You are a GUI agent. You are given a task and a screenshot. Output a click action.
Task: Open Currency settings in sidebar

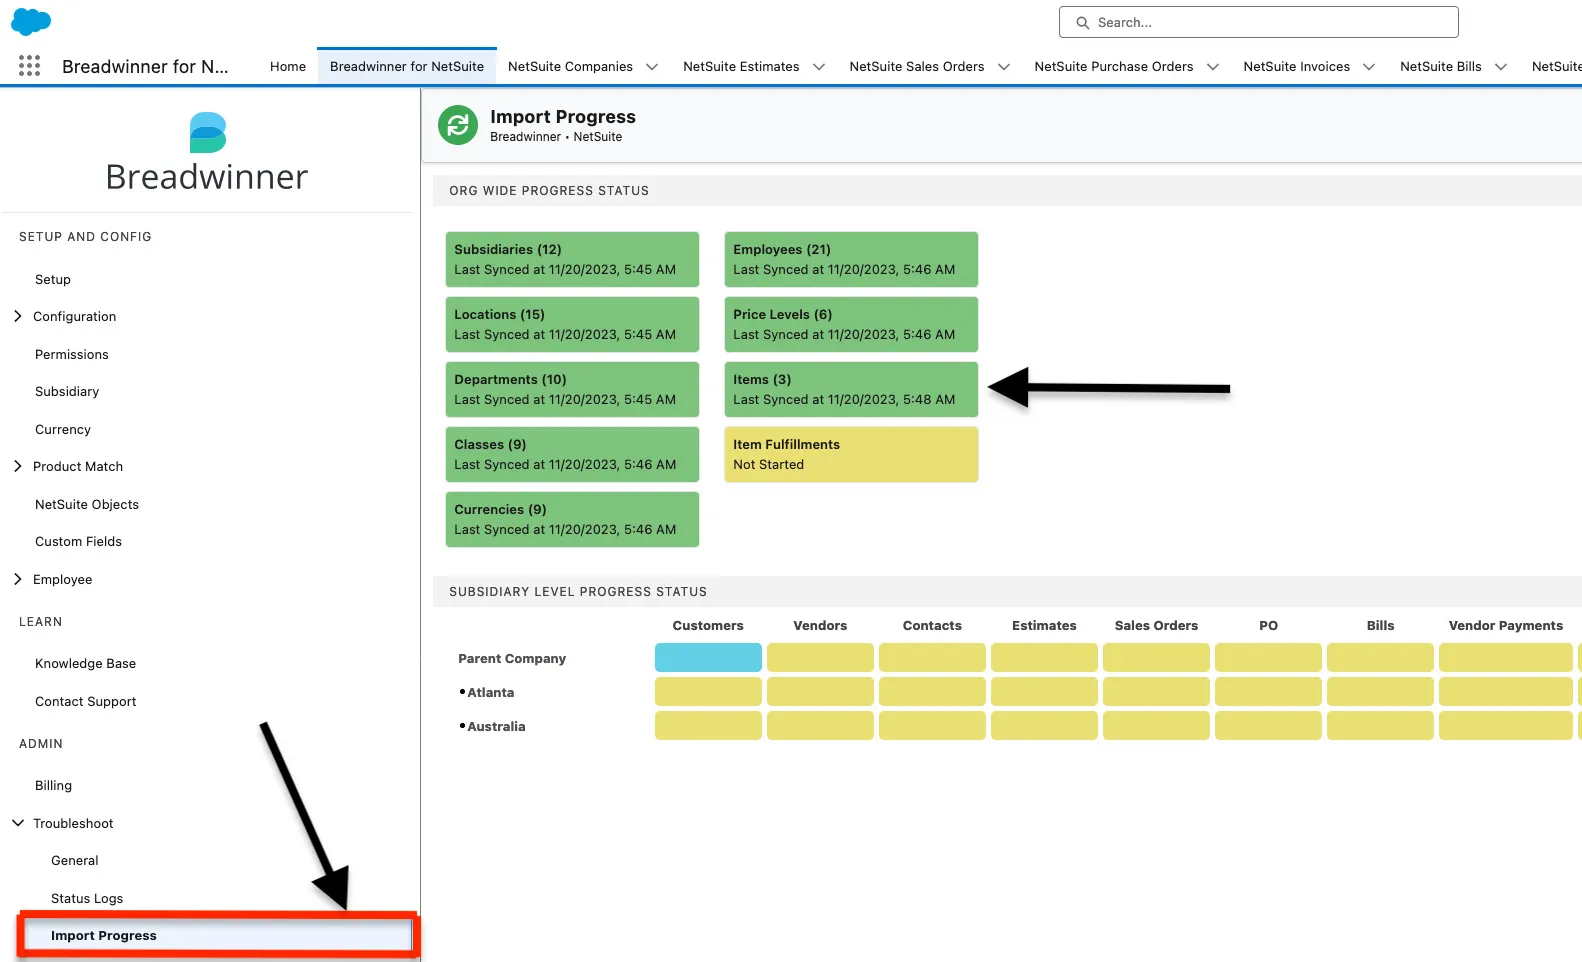point(63,429)
